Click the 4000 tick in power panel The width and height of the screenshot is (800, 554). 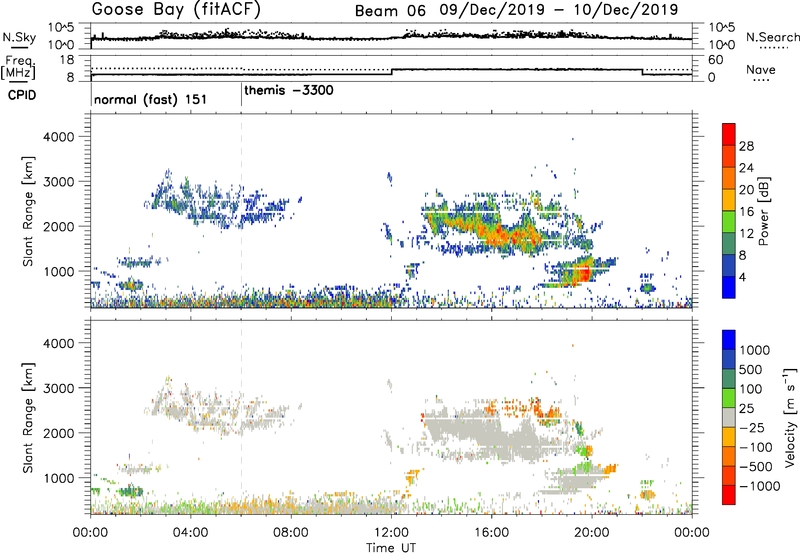click(x=59, y=137)
